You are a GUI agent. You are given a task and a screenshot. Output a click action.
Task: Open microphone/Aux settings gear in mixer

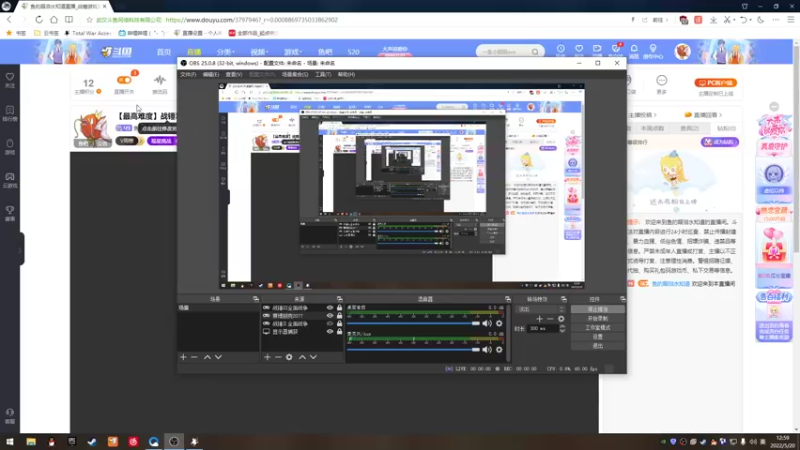[x=499, y=349]
